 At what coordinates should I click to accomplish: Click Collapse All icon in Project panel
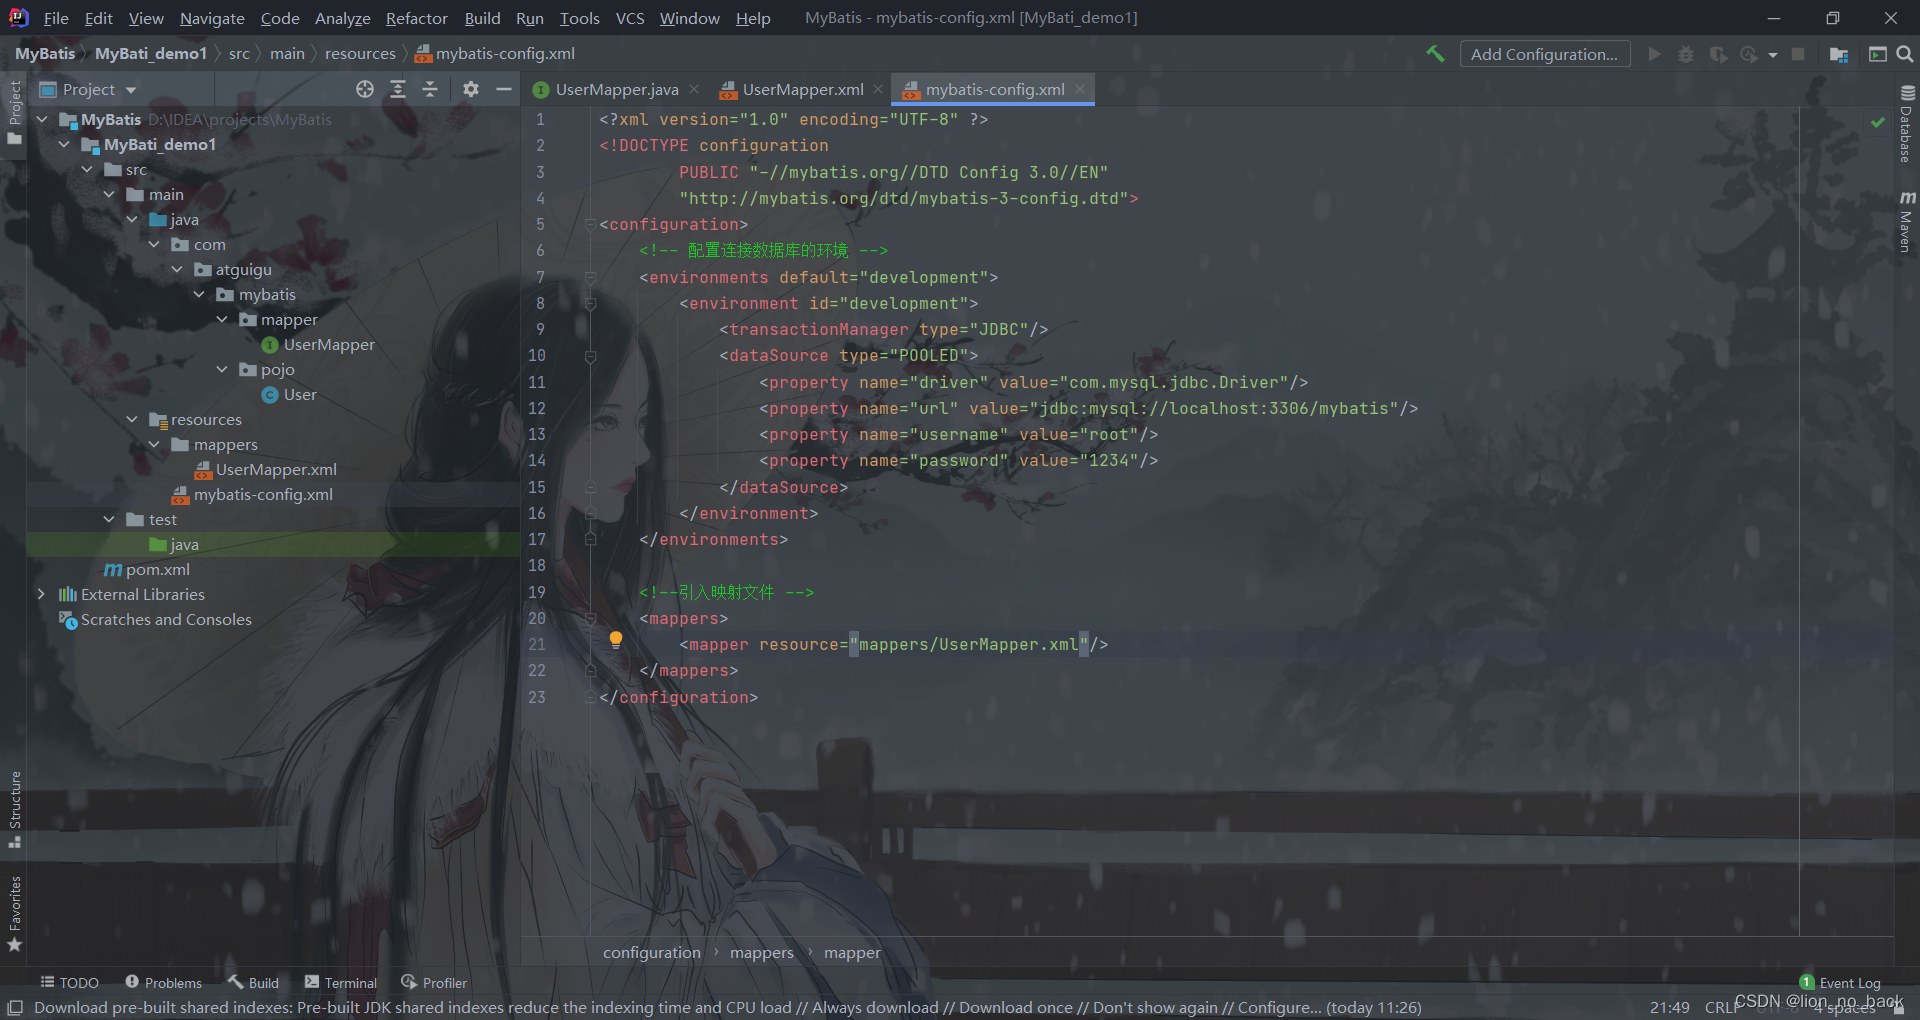click(x=430, y=89)
